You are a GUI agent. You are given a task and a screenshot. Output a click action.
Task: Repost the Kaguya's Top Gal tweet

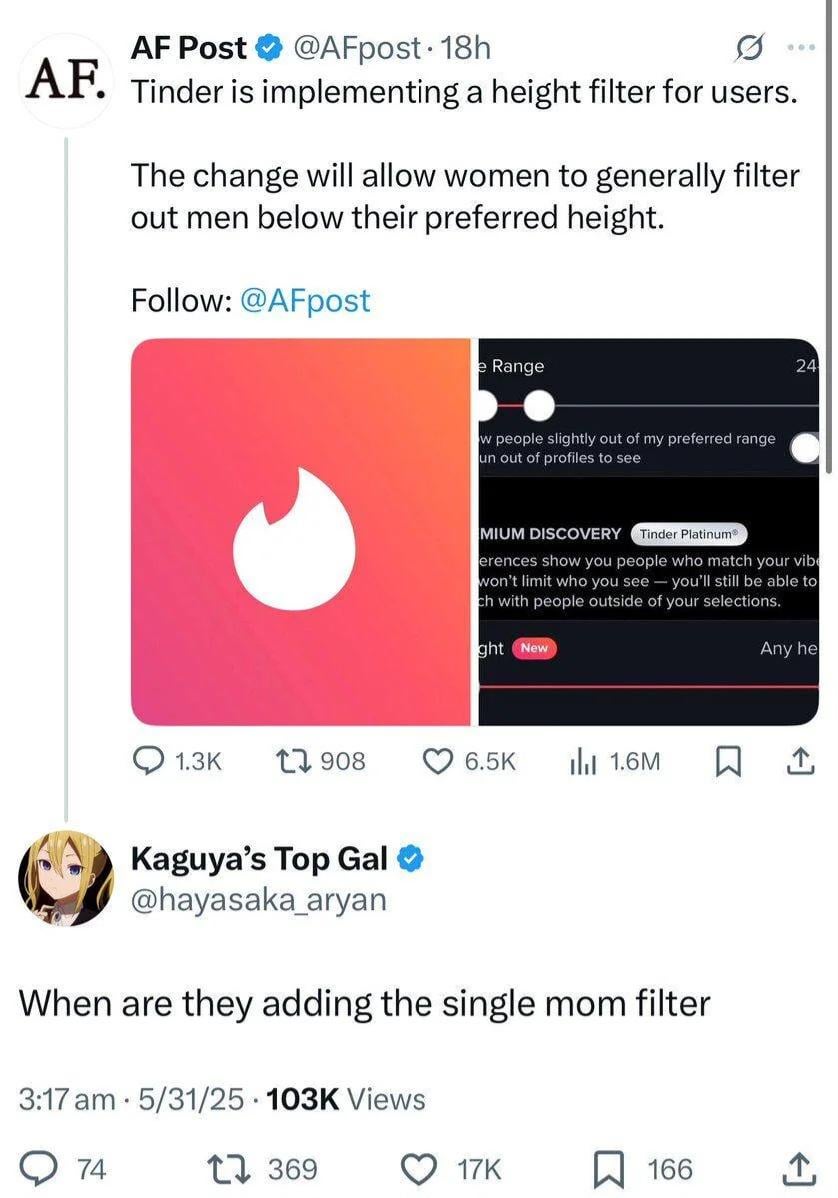click(x=238, y=1168)
